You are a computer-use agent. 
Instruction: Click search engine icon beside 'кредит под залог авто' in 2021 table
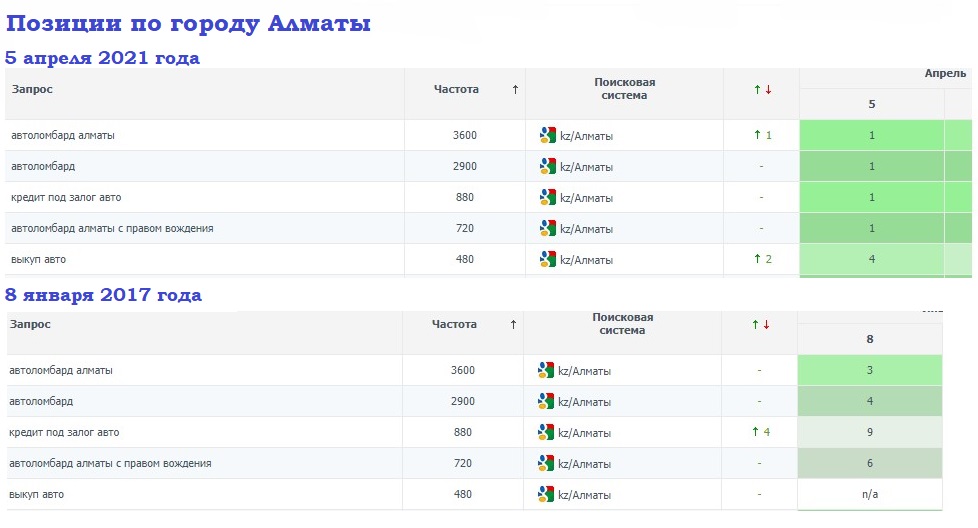547,197
